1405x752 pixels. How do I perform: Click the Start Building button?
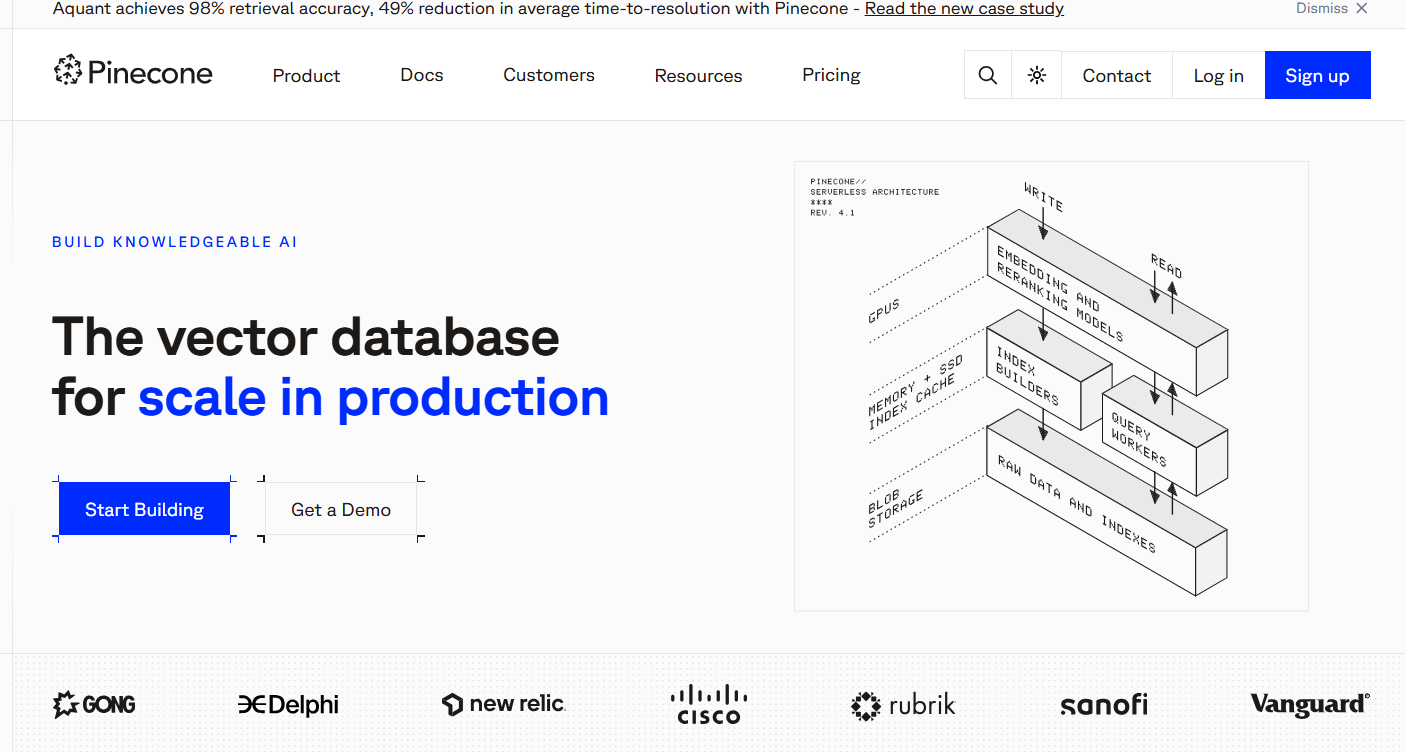click(144, 509)
